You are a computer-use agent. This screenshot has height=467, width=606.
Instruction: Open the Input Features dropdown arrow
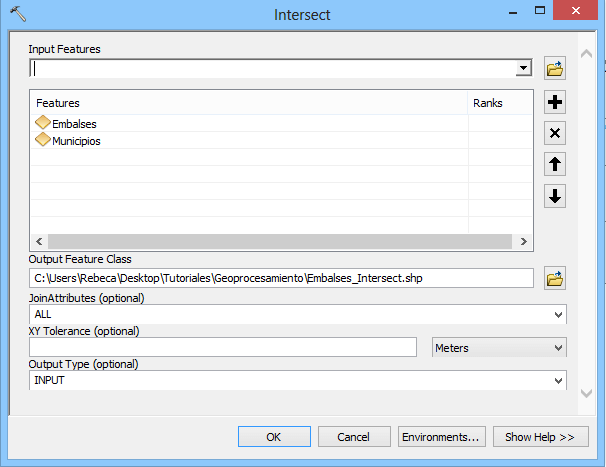pos(522,69)
